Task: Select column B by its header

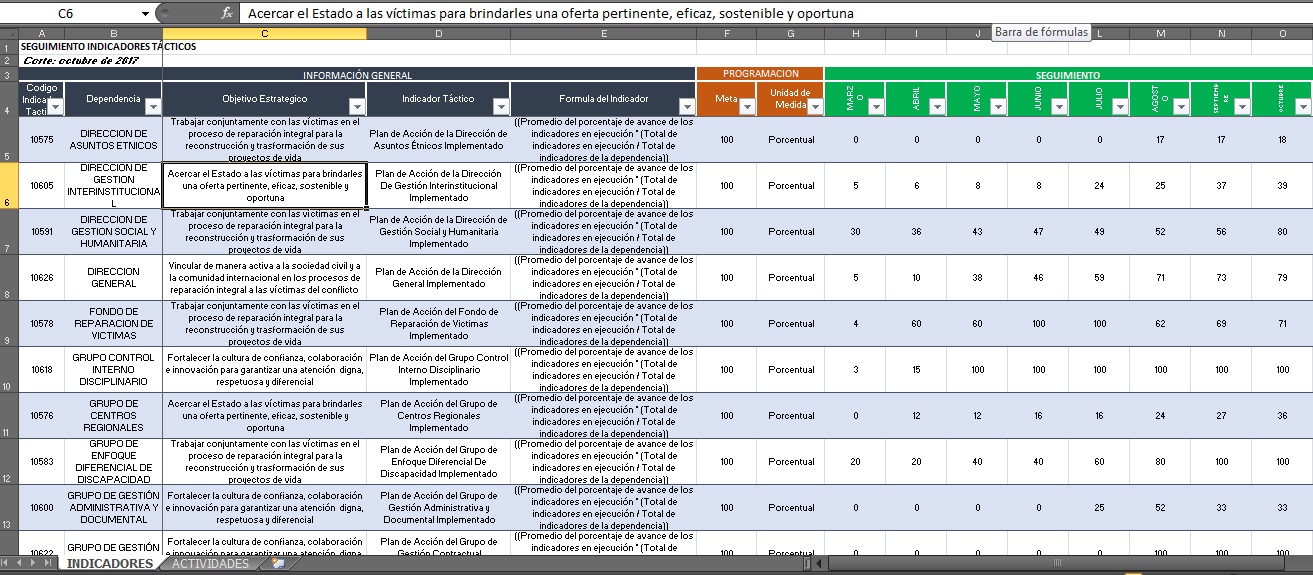Action: [x=113, y=34]
